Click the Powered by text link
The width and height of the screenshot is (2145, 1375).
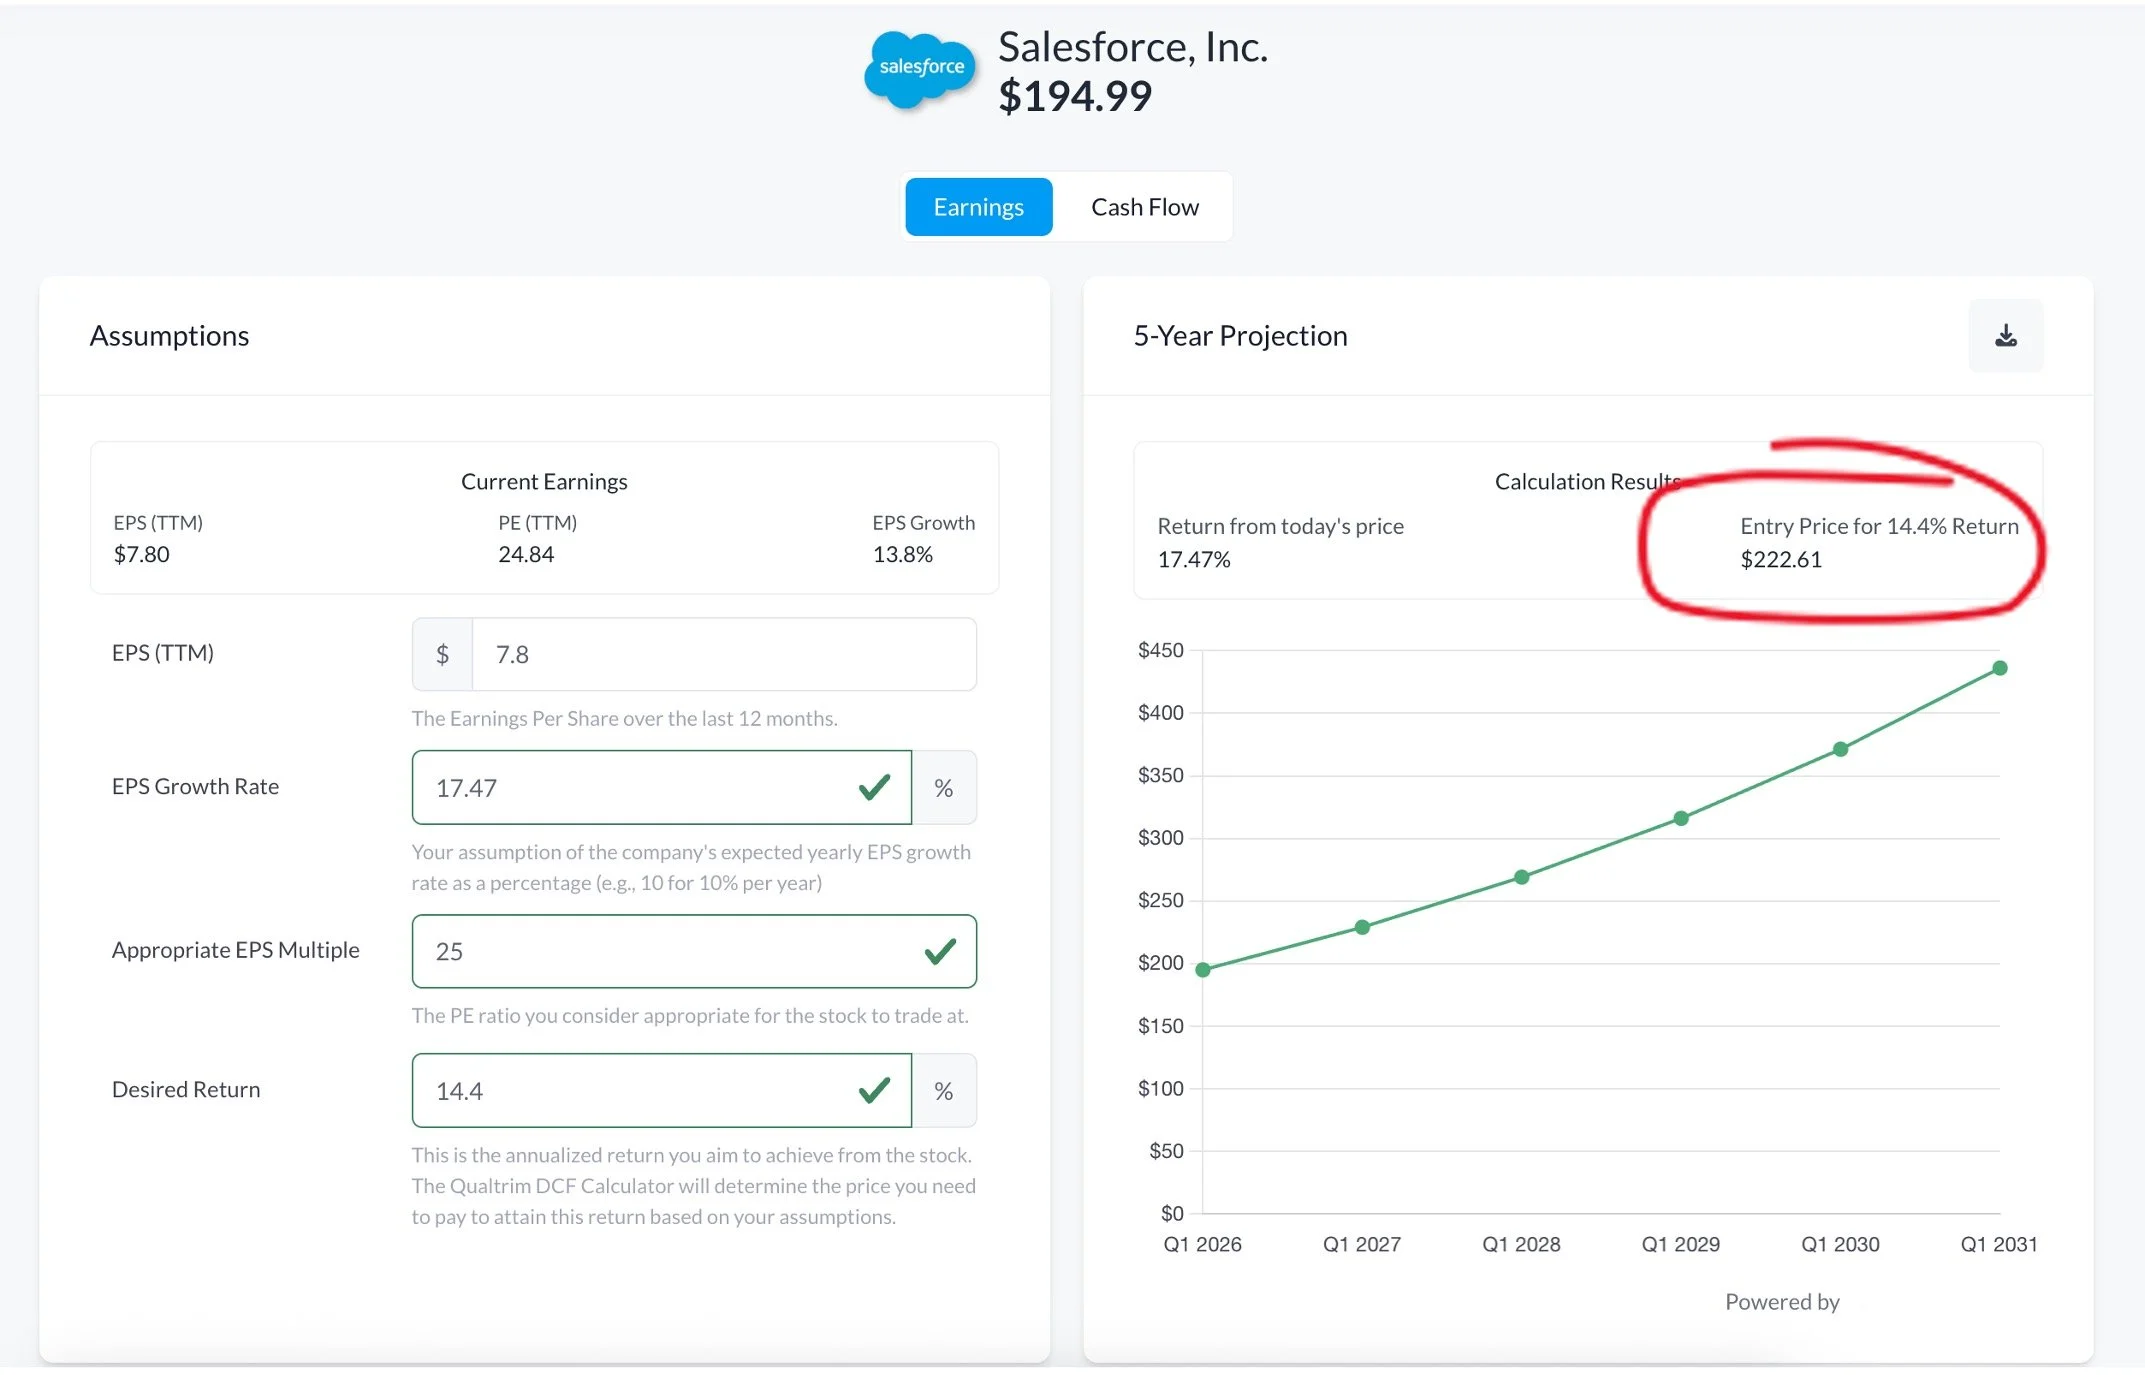1781,1301
